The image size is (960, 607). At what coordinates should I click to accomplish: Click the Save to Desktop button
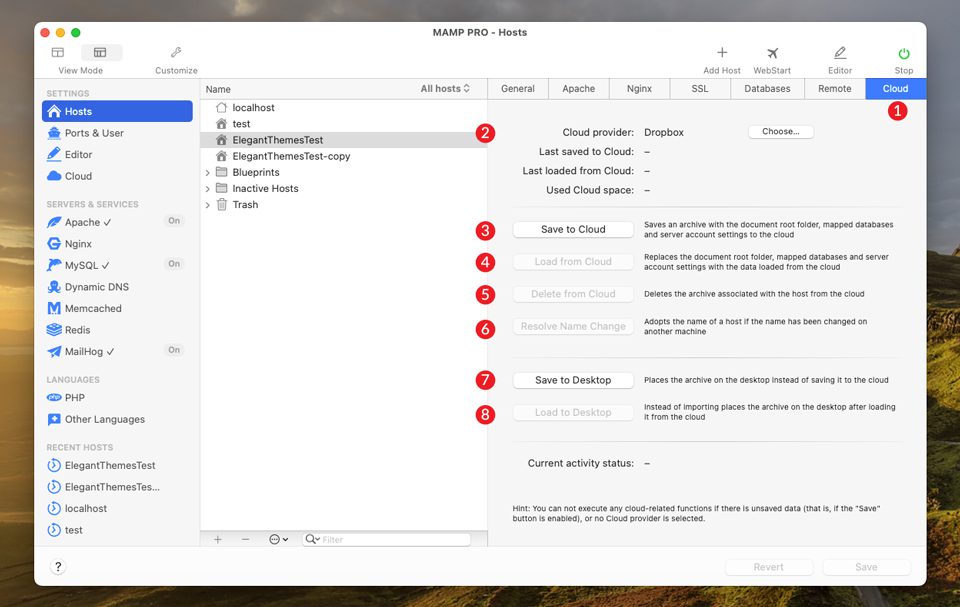tap(573, 380)
